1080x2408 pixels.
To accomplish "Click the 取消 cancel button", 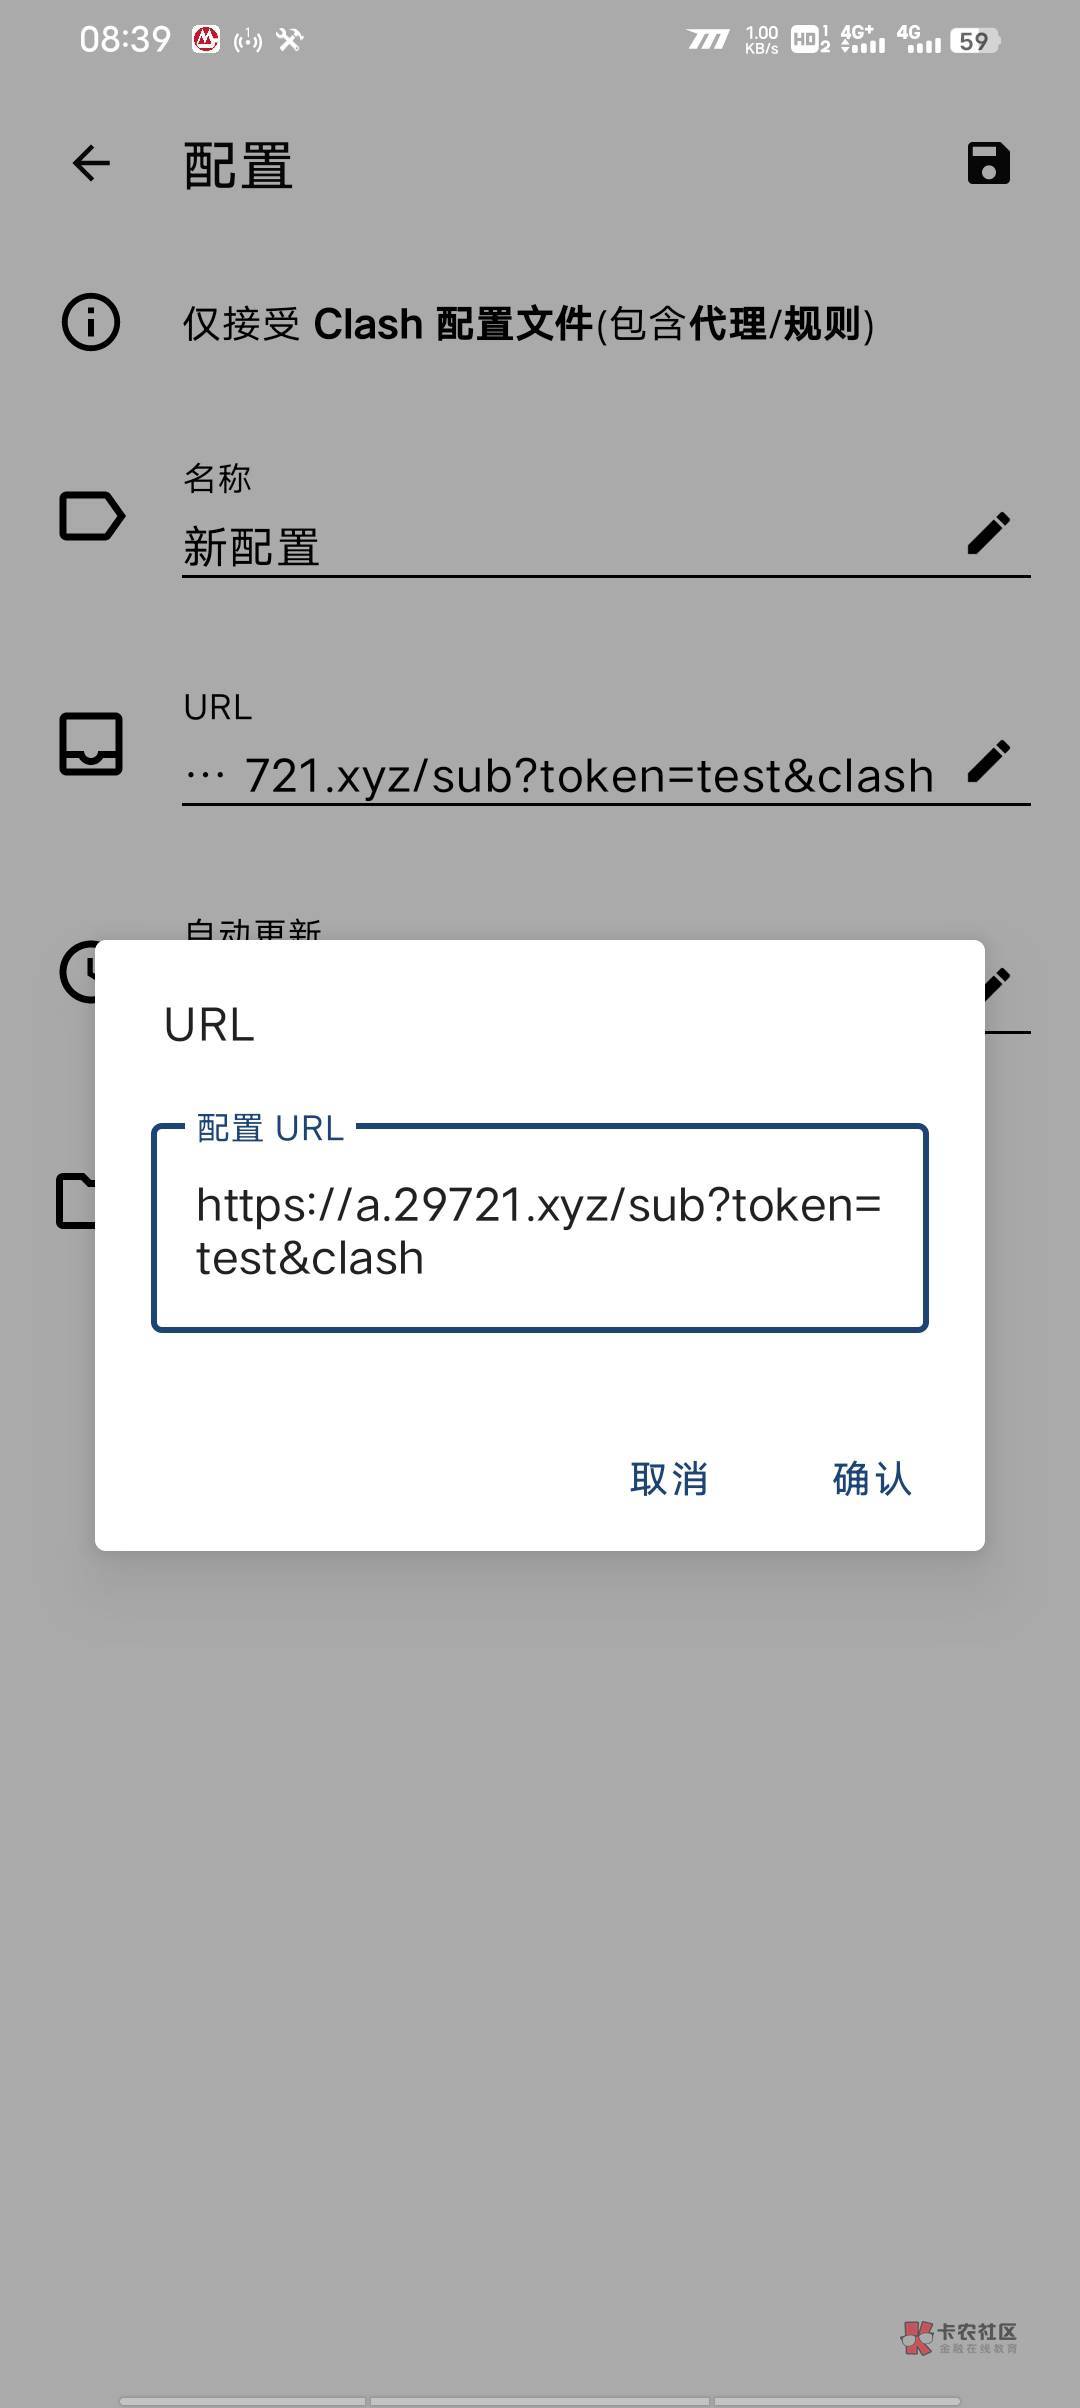I will tap(669, 1478).
